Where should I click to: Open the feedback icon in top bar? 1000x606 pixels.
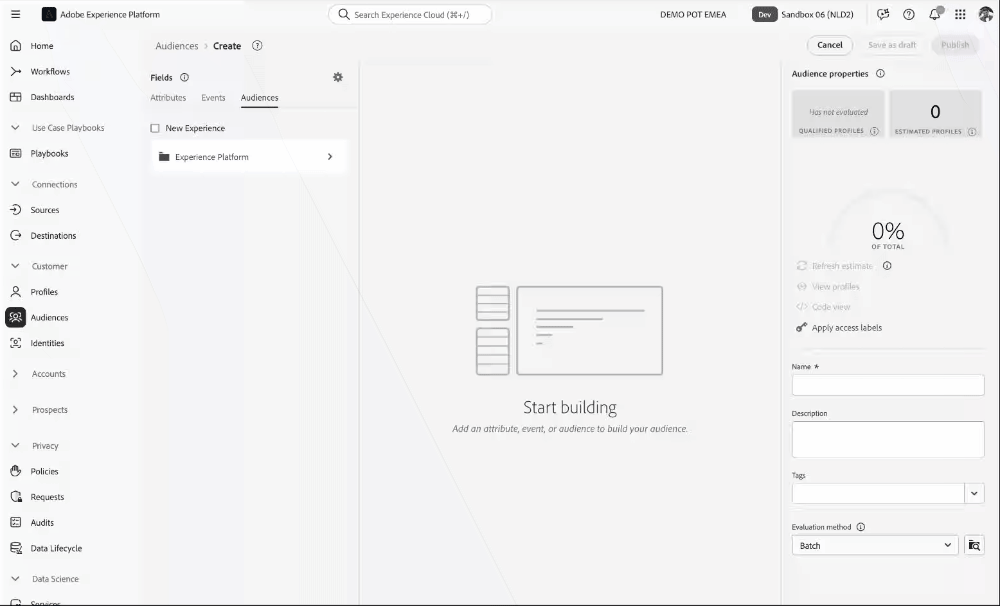[x=883, y=14]
